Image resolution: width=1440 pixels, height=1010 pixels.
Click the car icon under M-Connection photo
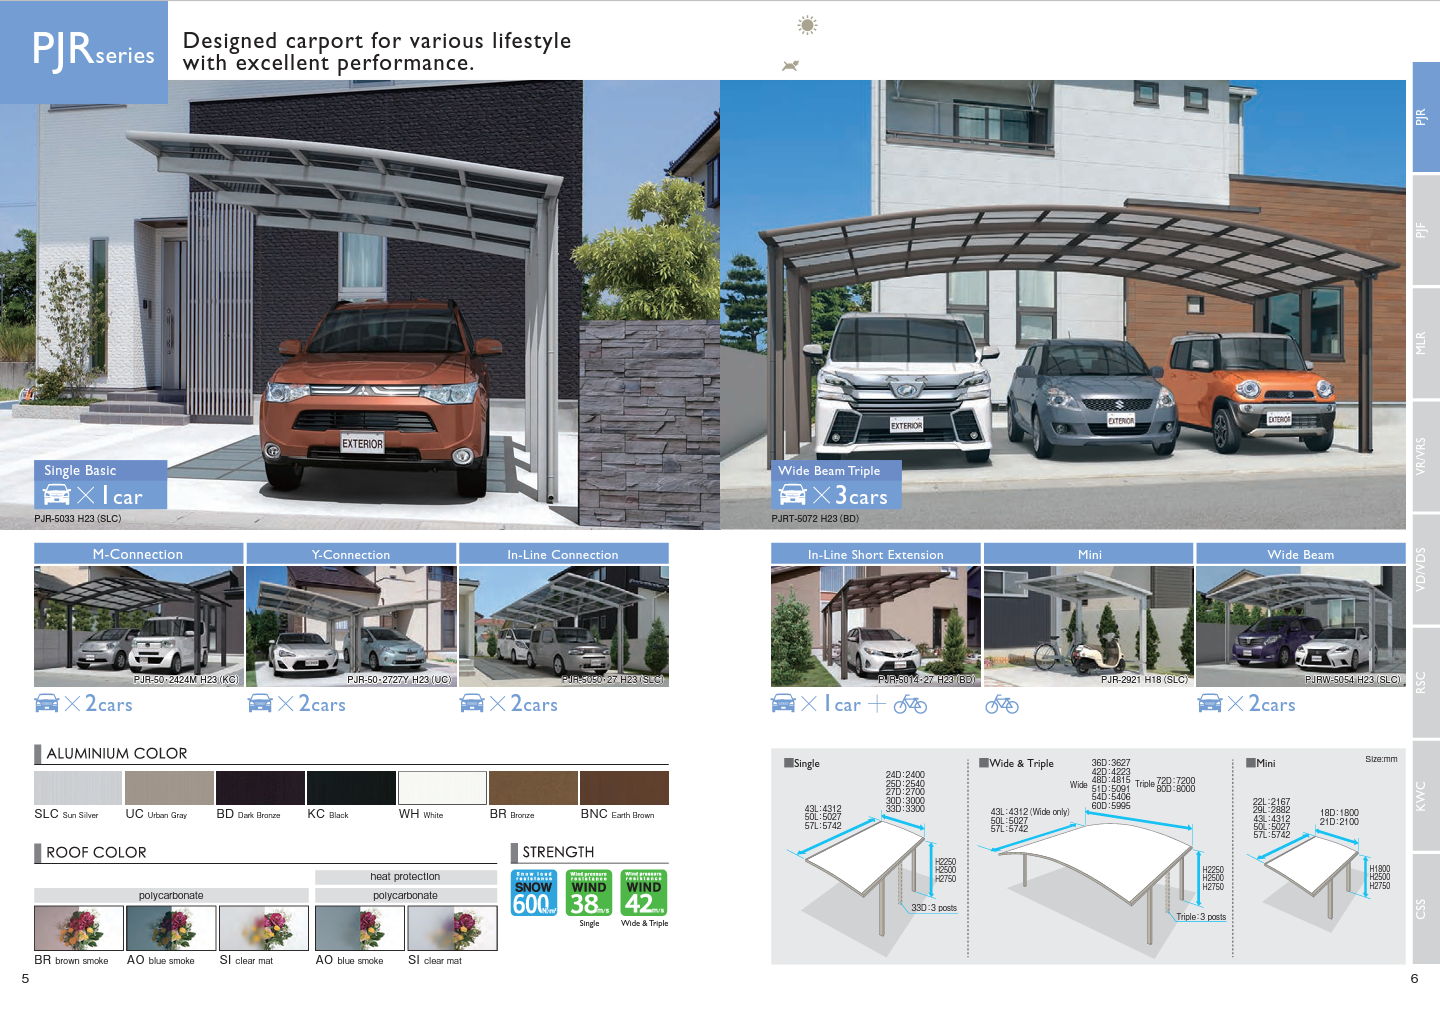(47, 704)
